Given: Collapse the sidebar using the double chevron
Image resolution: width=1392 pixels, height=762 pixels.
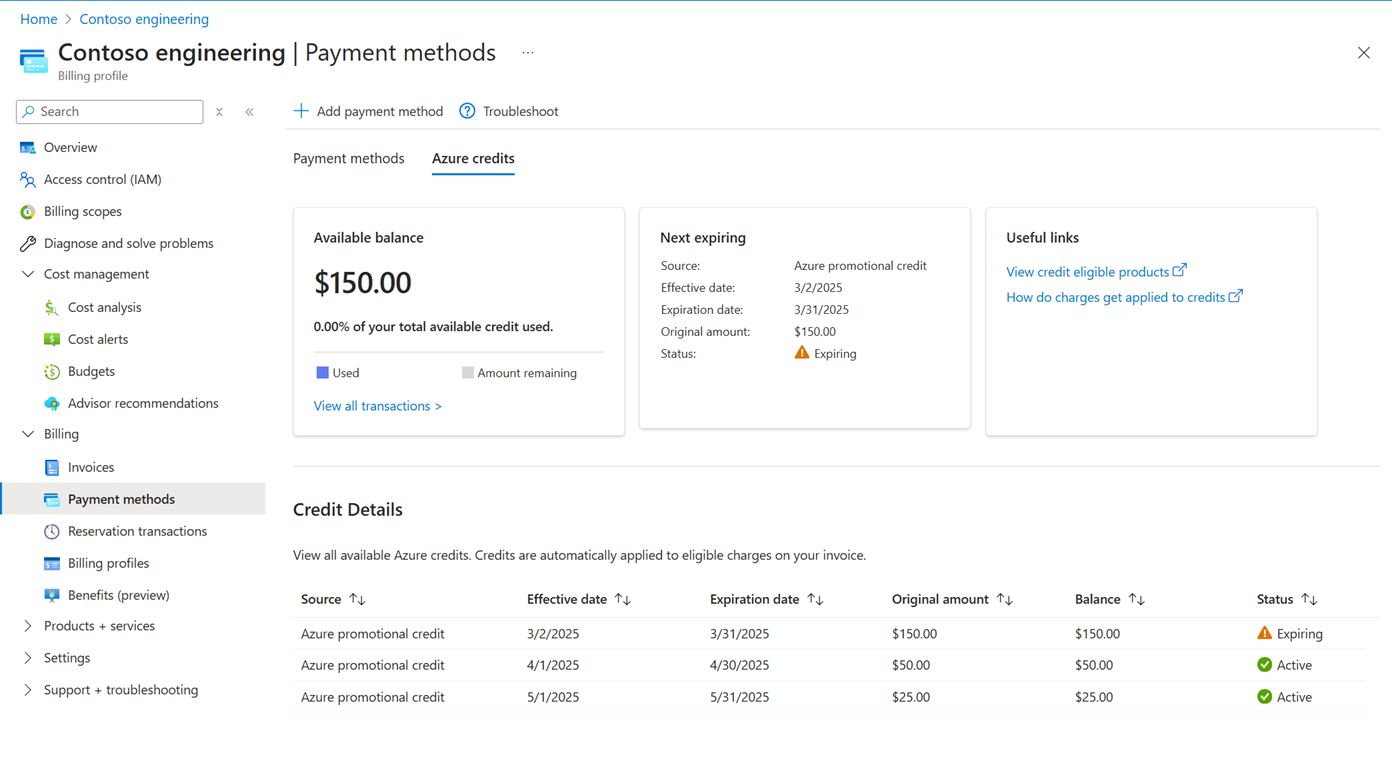Looking at the screenshot, I should (x=249, y=111).
